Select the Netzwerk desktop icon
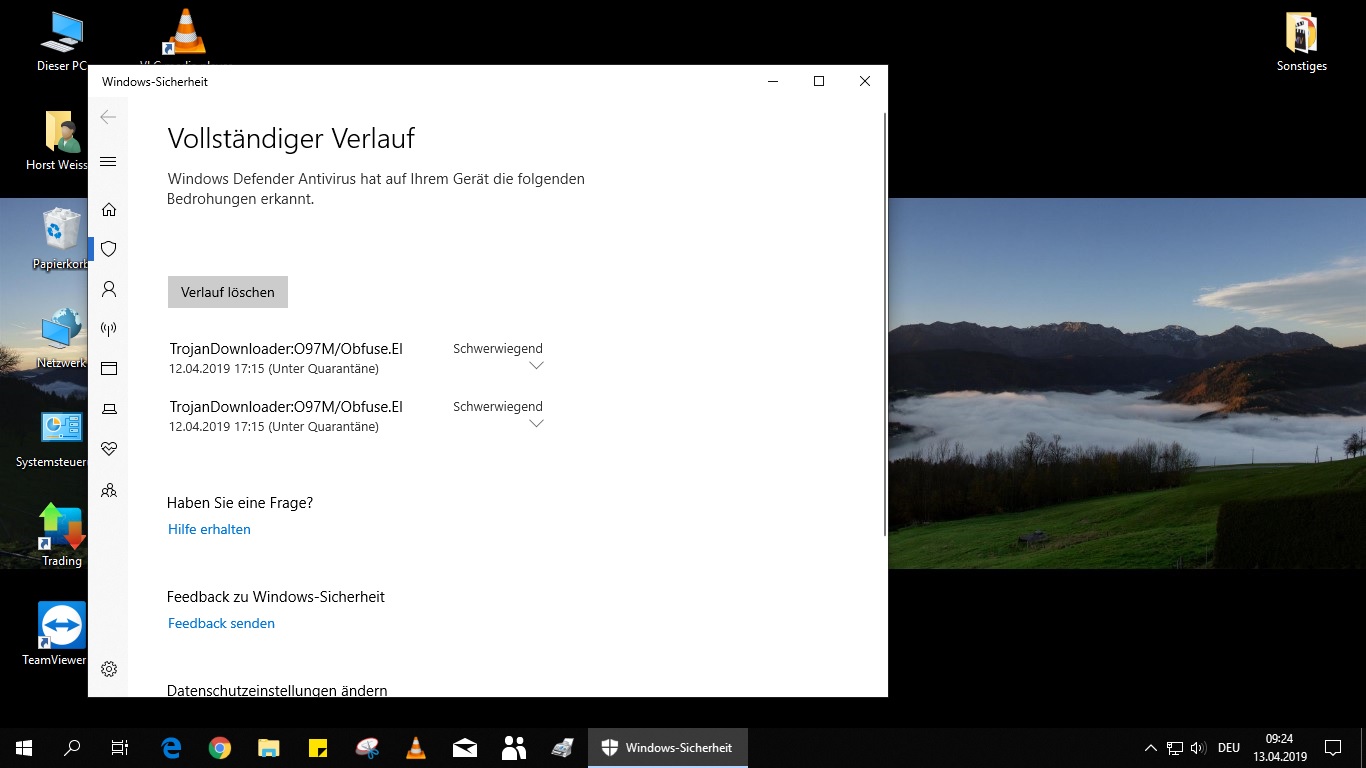 (x=61, y=338)
